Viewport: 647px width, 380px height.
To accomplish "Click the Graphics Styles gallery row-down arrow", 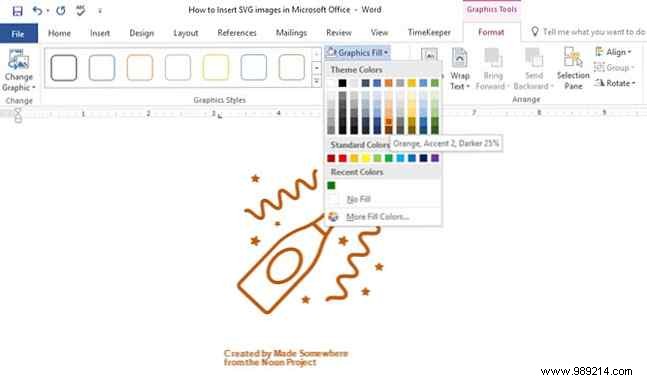I will click(316, 68).
